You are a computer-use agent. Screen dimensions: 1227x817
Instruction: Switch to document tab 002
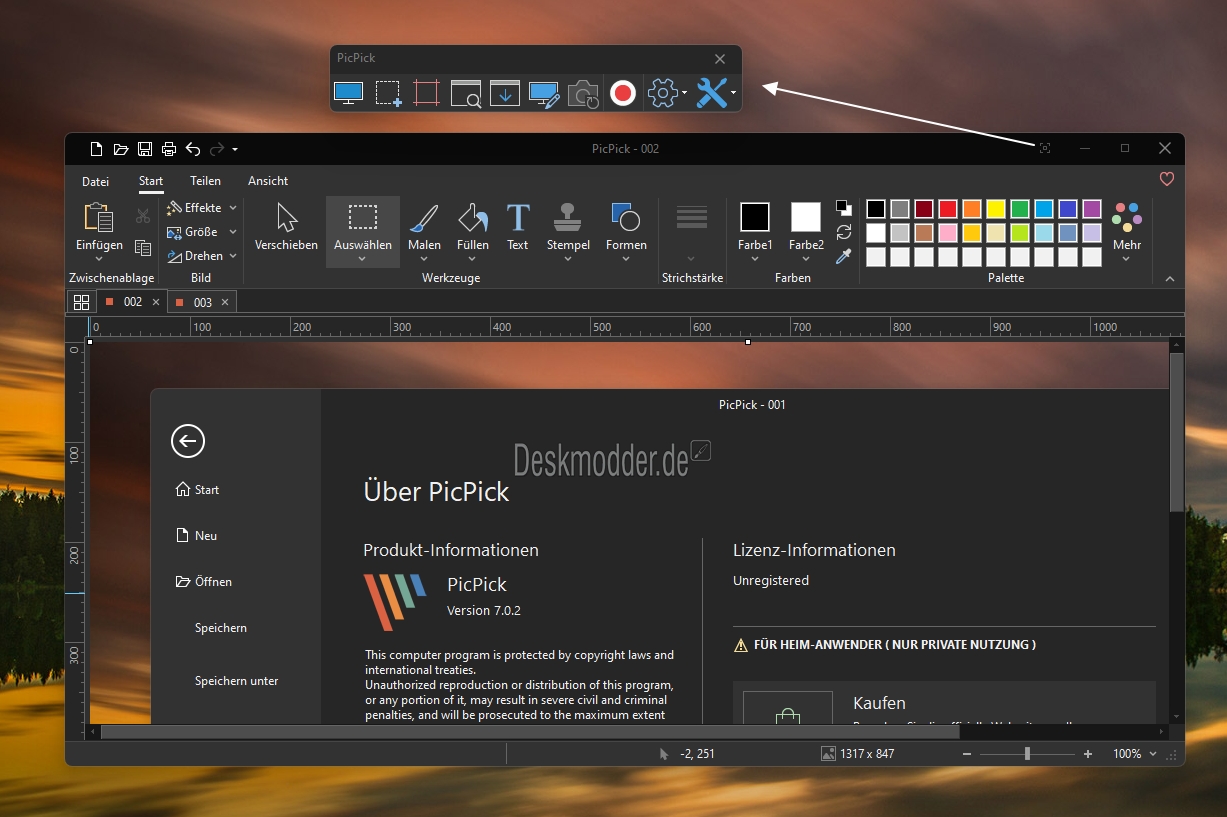(132, 302)
